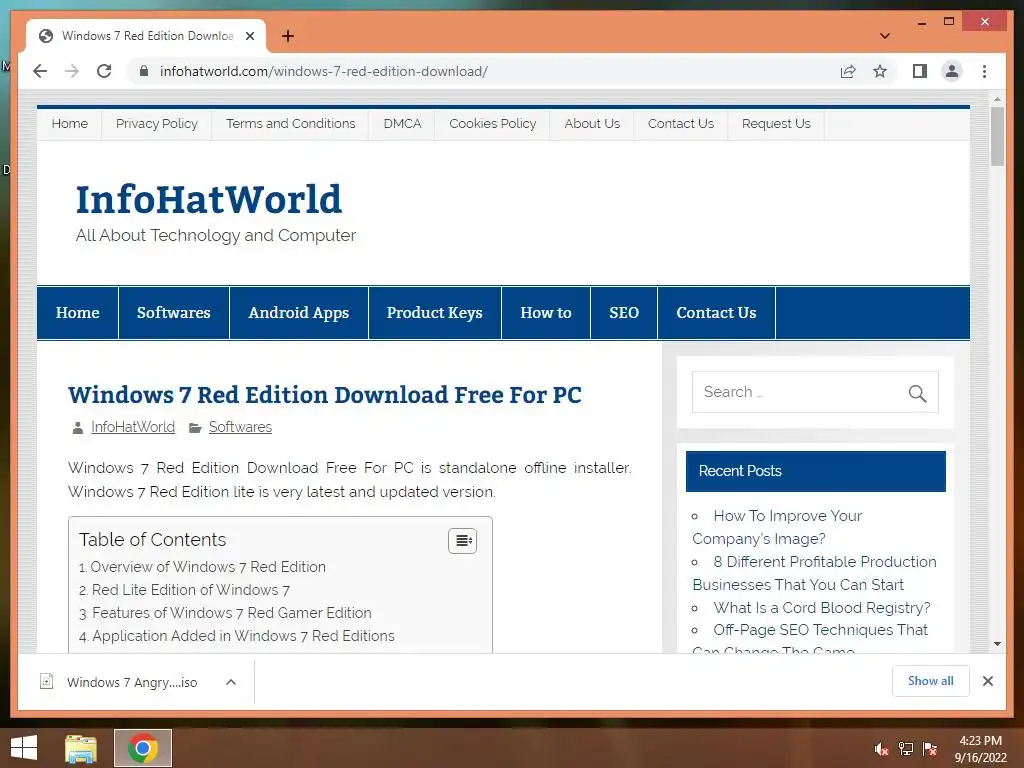The image size is (1024, 768).
Task: Open the Privacy Policy page
Action: [x=157, y=123]
